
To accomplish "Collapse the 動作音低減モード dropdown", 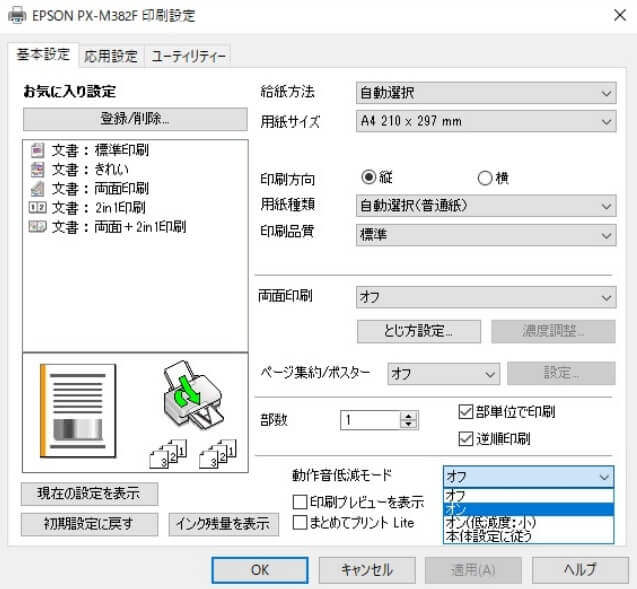I will (529, 476).
